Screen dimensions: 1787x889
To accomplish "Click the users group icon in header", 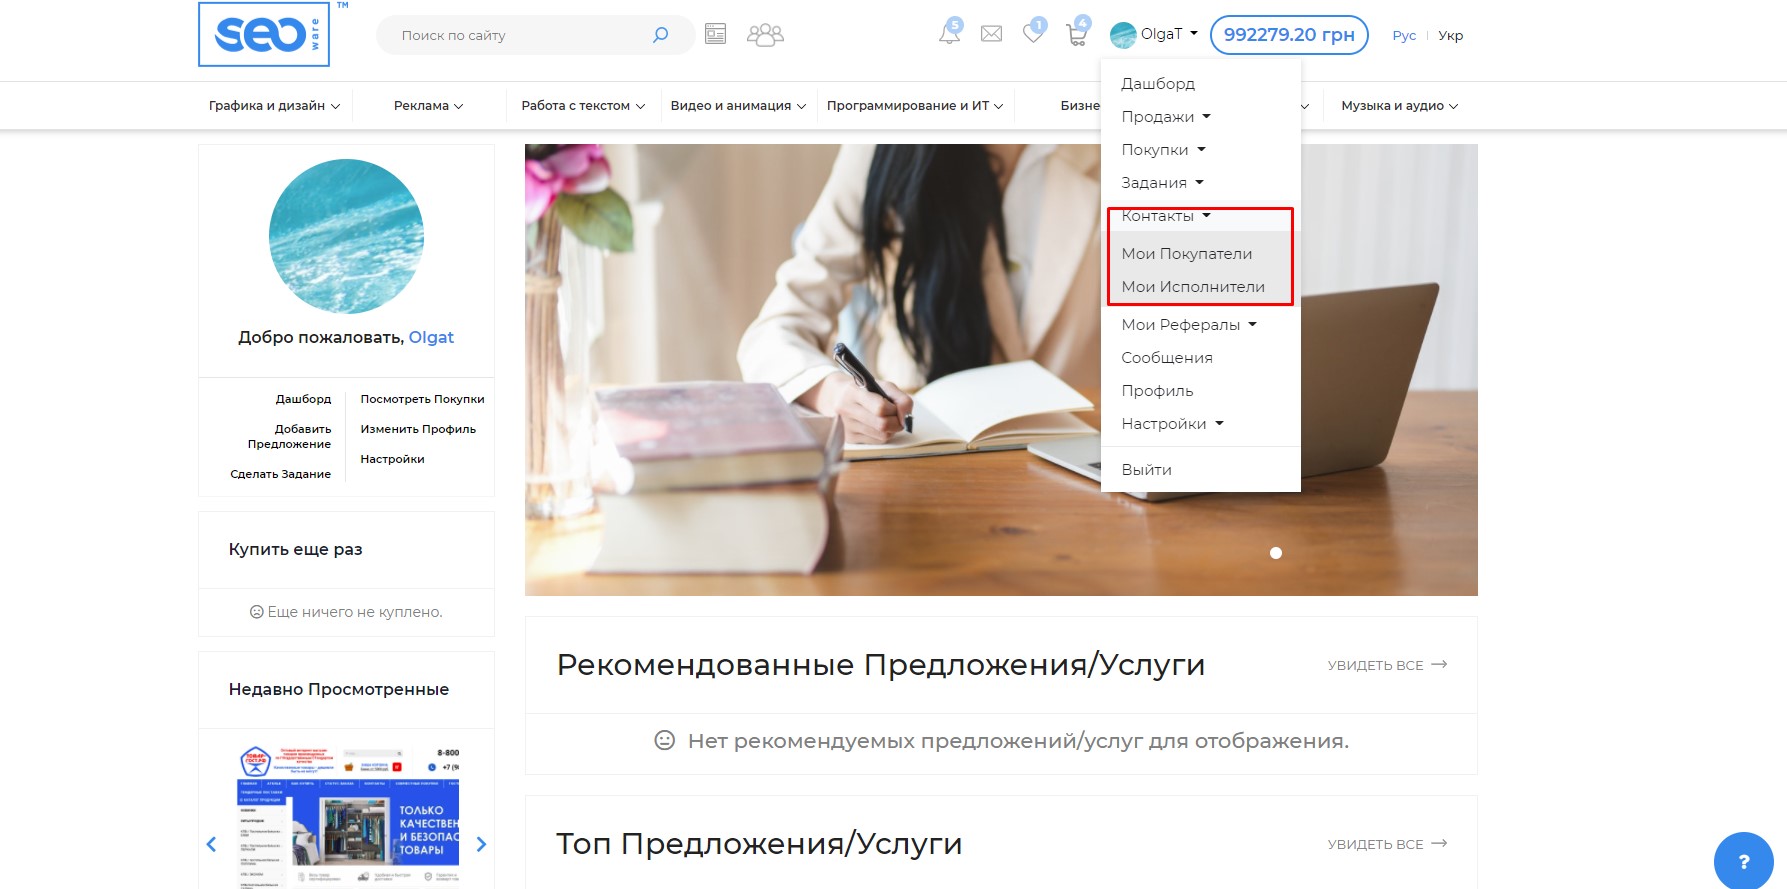I will click(765, 35).
